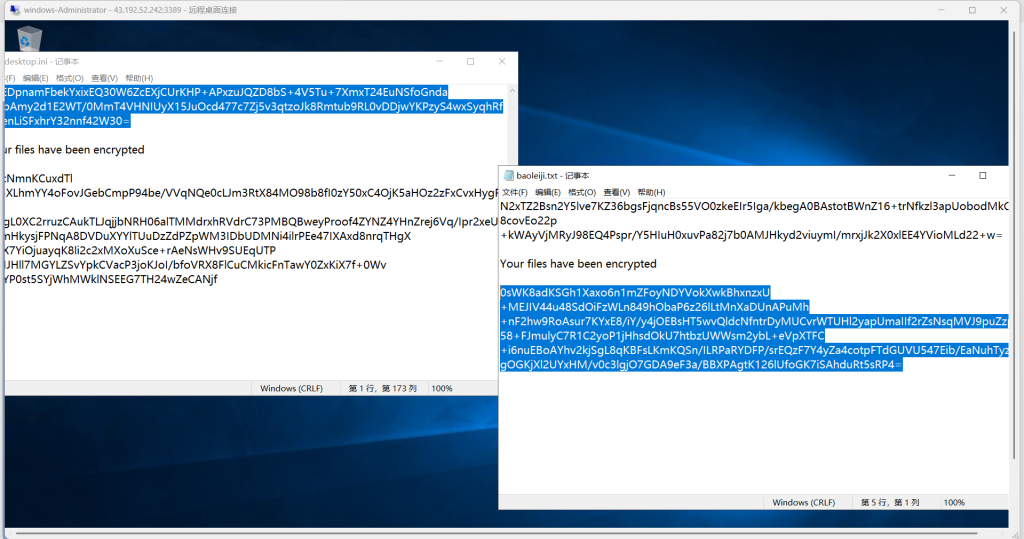Open 帮助(H) menu in desktop.ini window

[138, 78]
